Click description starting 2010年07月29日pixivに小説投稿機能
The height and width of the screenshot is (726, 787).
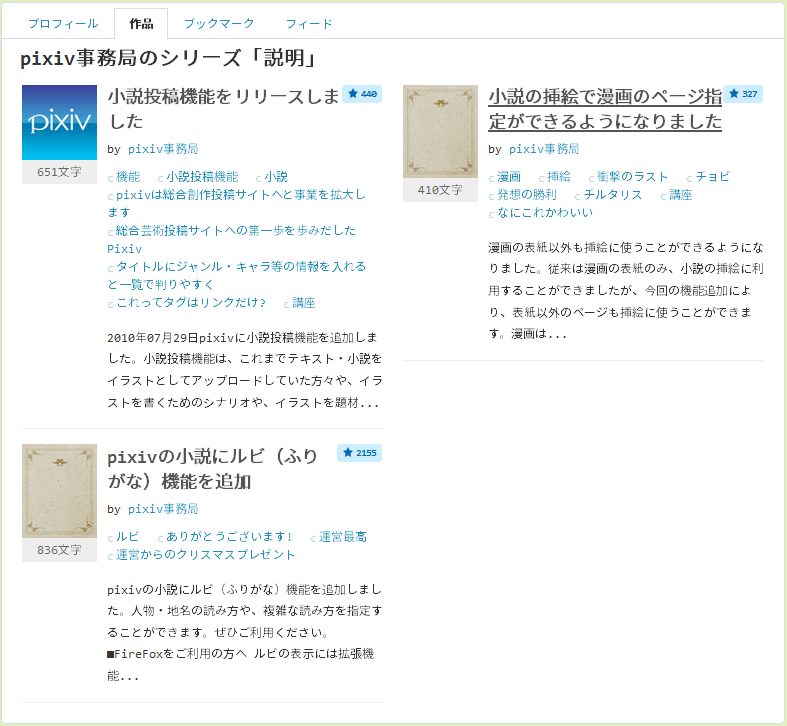(245, 370)
